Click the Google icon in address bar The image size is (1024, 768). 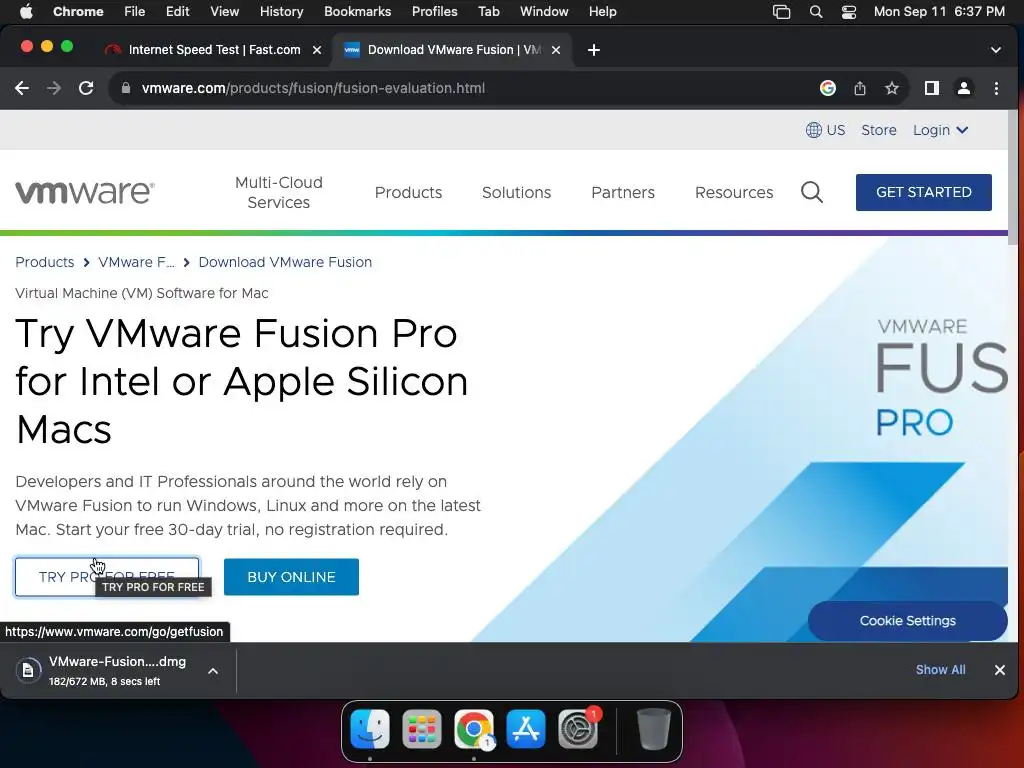(827, 88)
